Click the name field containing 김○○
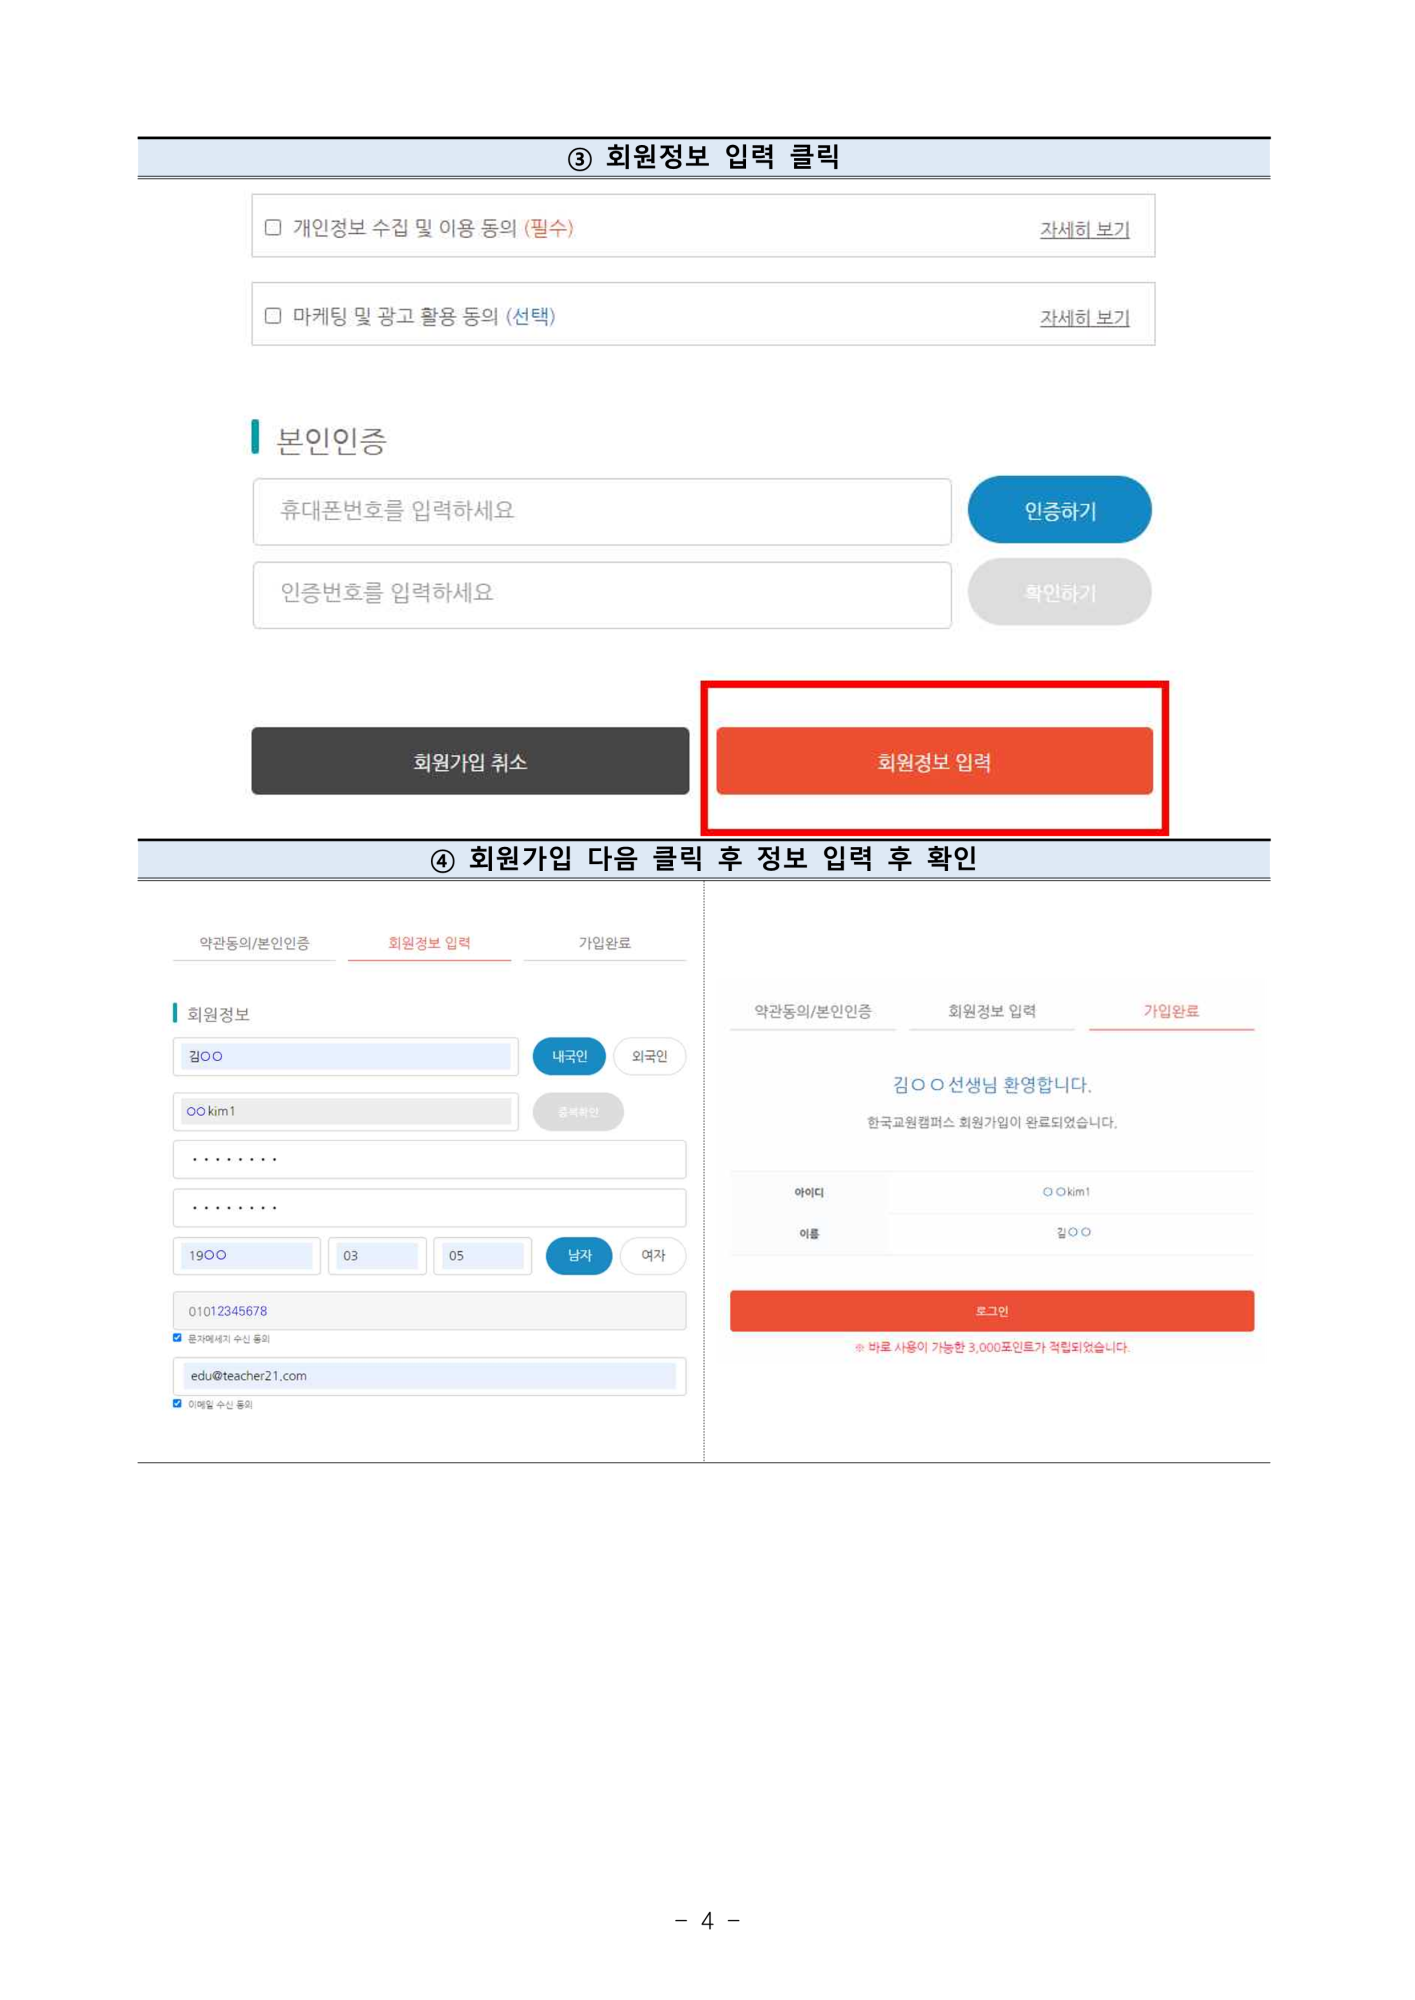 346,1057
